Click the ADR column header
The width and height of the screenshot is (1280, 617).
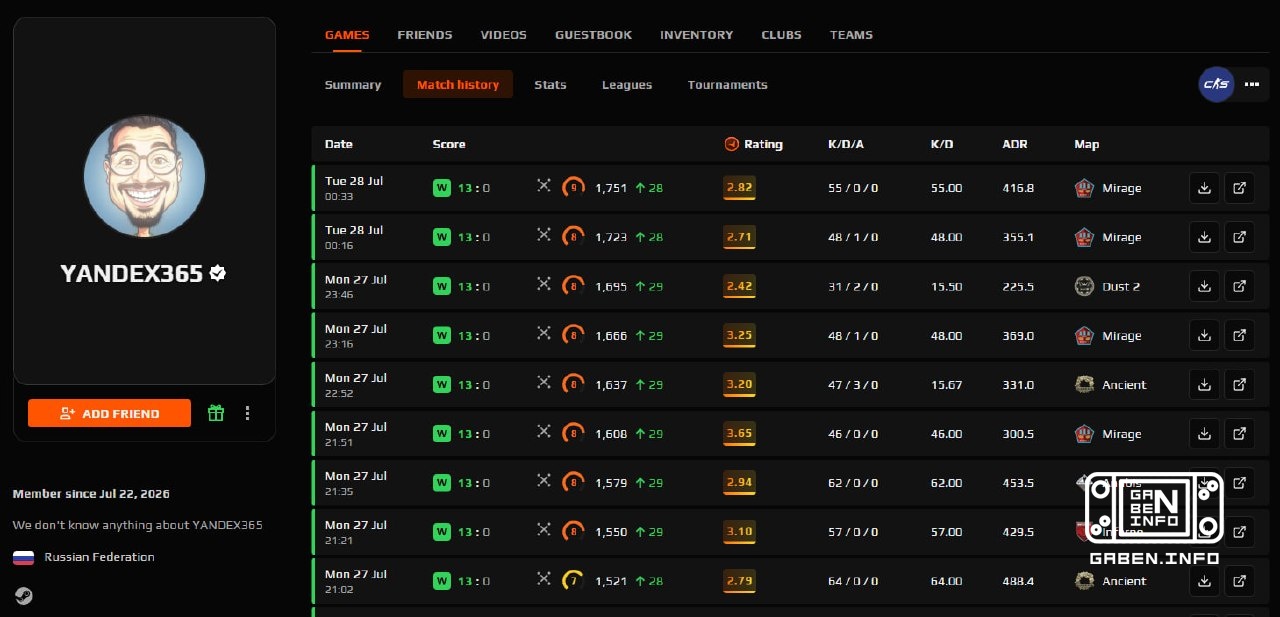click(x=1015, y=144)
